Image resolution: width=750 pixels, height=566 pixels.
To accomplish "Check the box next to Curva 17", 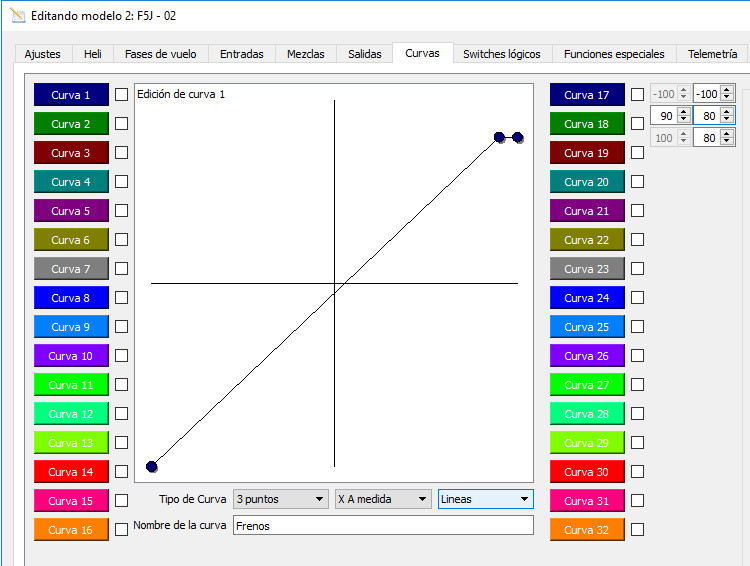I will pyautogui.click(x=637, y=95).
